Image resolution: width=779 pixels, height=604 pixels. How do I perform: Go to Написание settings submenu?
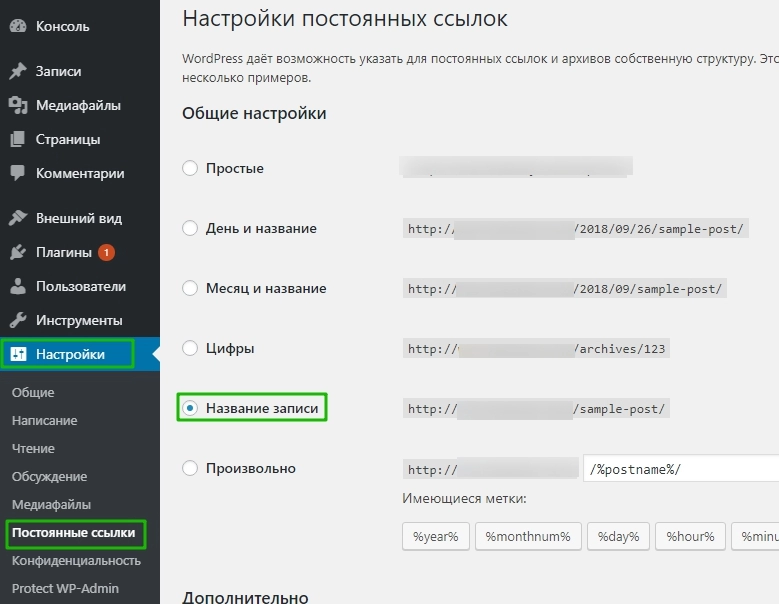[x=45, y=421]
